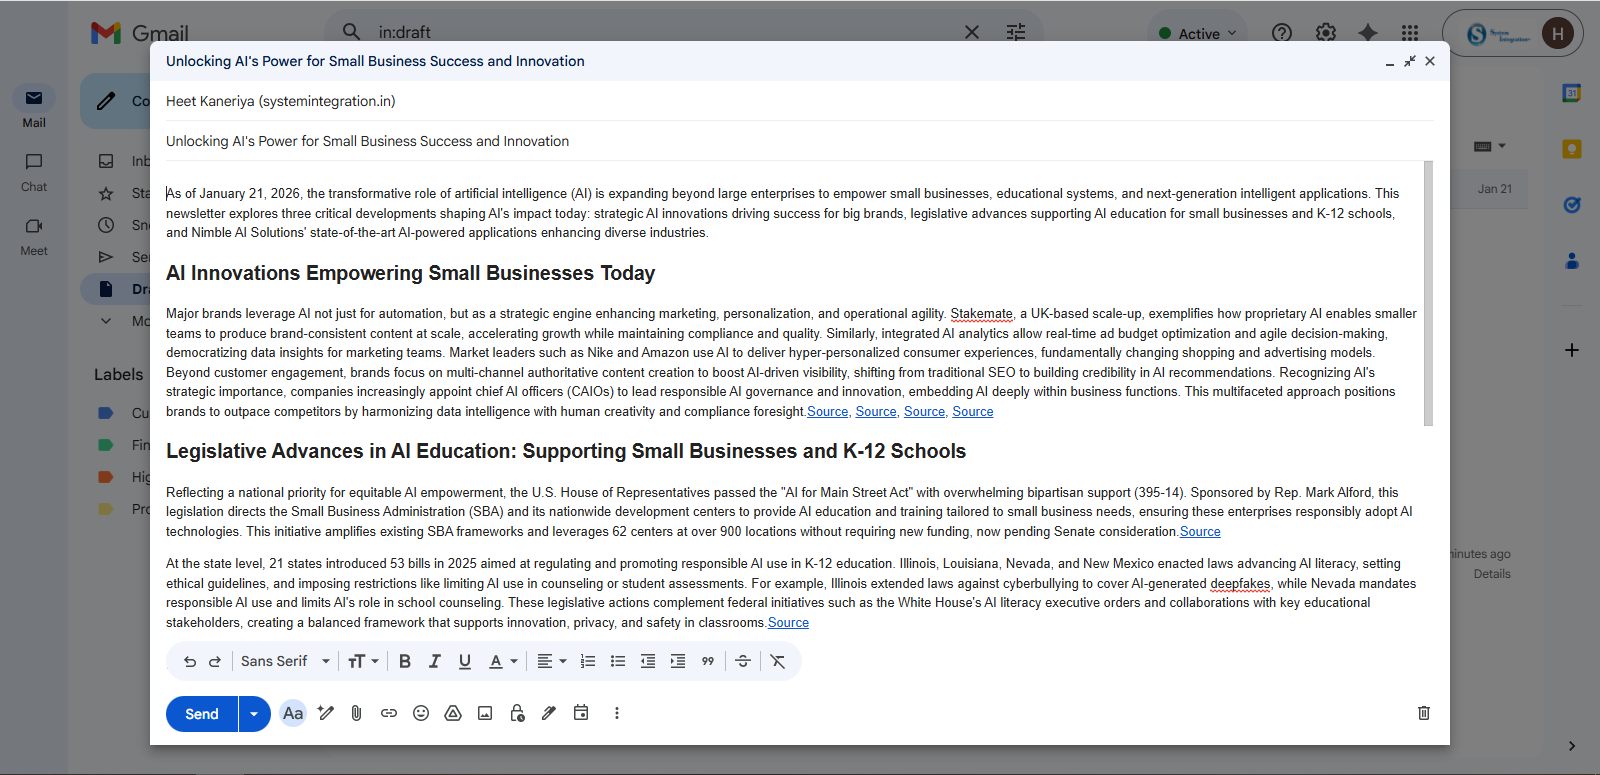Insert emoji into the draft
Screen dimensions: 1600x775
point(421,713)
